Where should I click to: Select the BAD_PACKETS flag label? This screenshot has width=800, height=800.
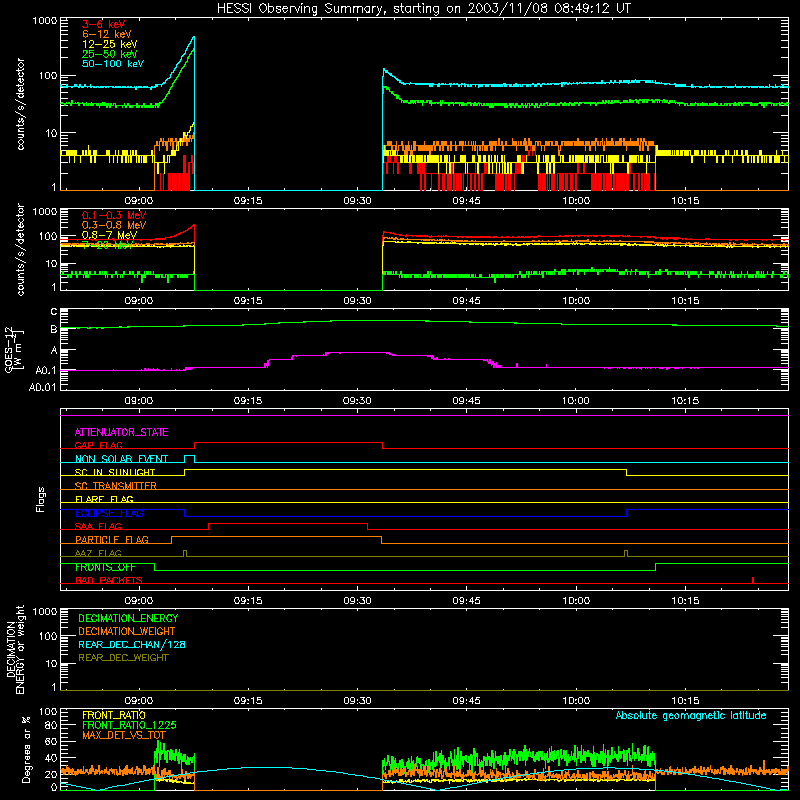pyautogui.click(x=109, y=580)
